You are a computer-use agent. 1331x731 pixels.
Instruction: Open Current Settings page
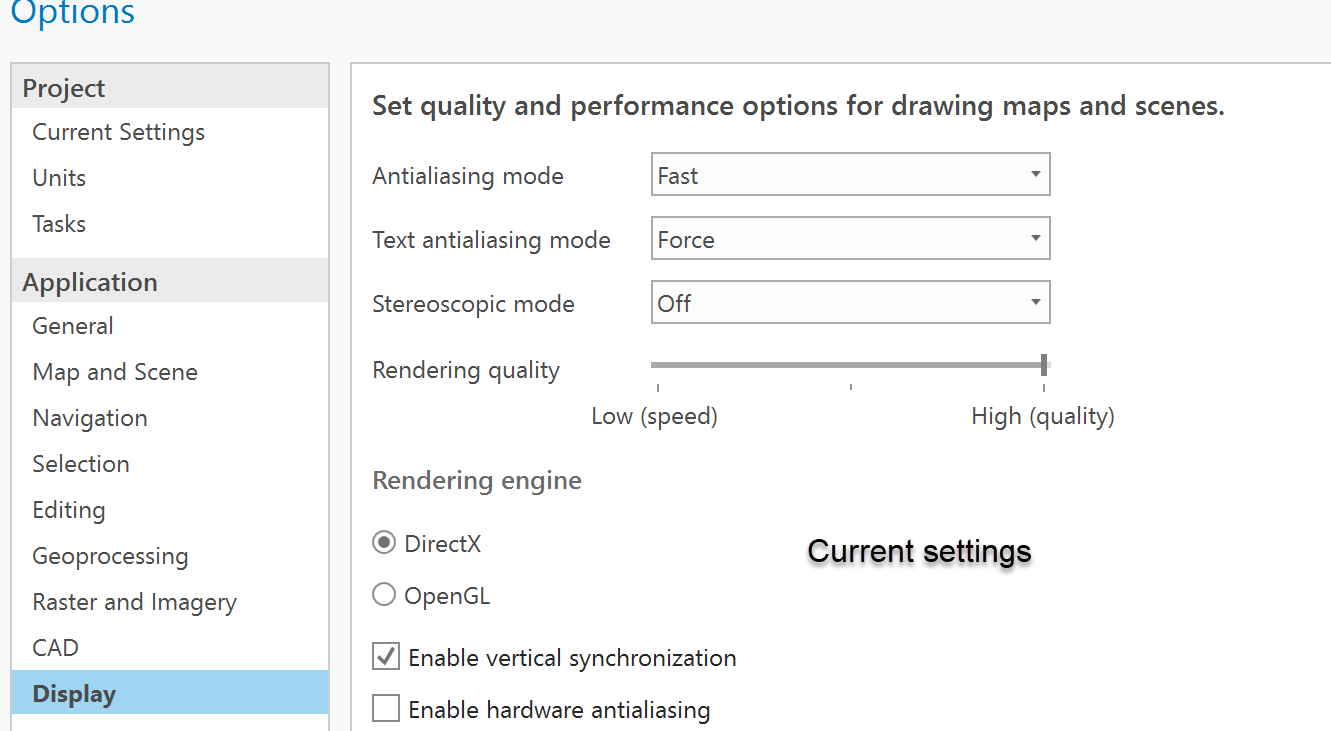(x=118, y=132)
